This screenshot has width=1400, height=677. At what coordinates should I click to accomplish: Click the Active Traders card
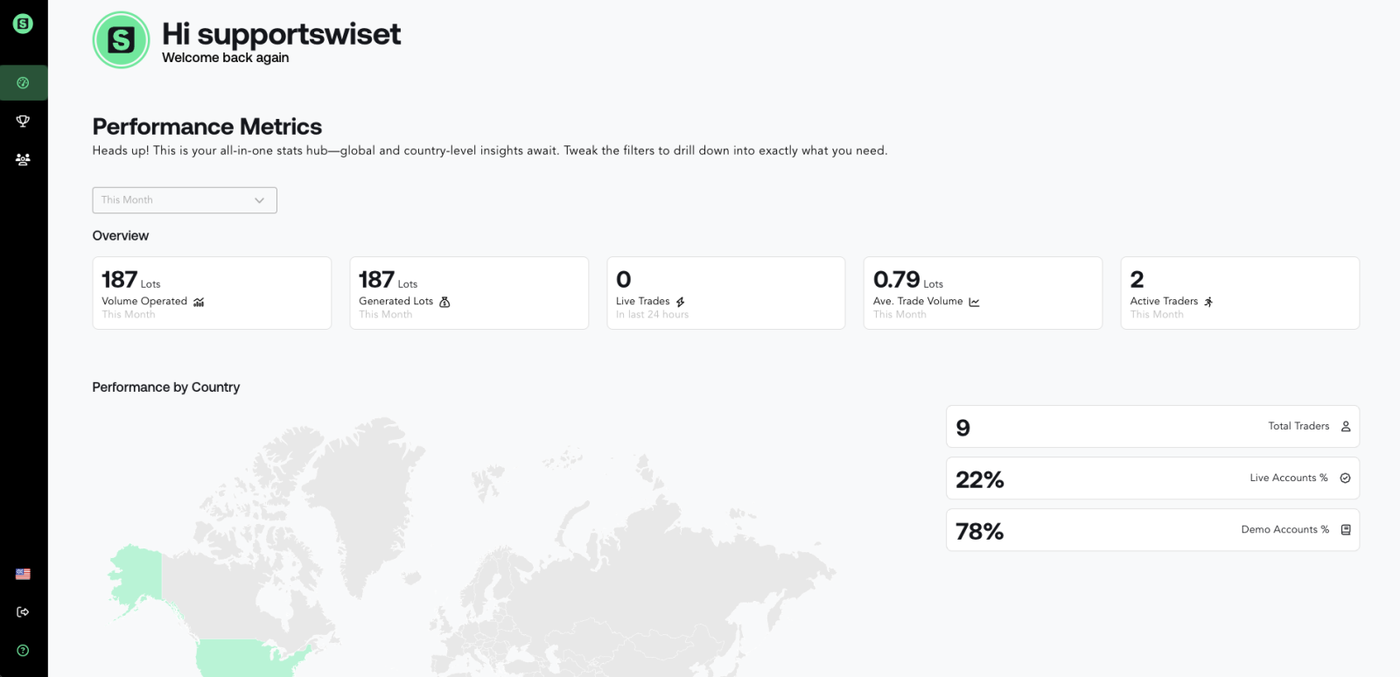pos(1239,293)
